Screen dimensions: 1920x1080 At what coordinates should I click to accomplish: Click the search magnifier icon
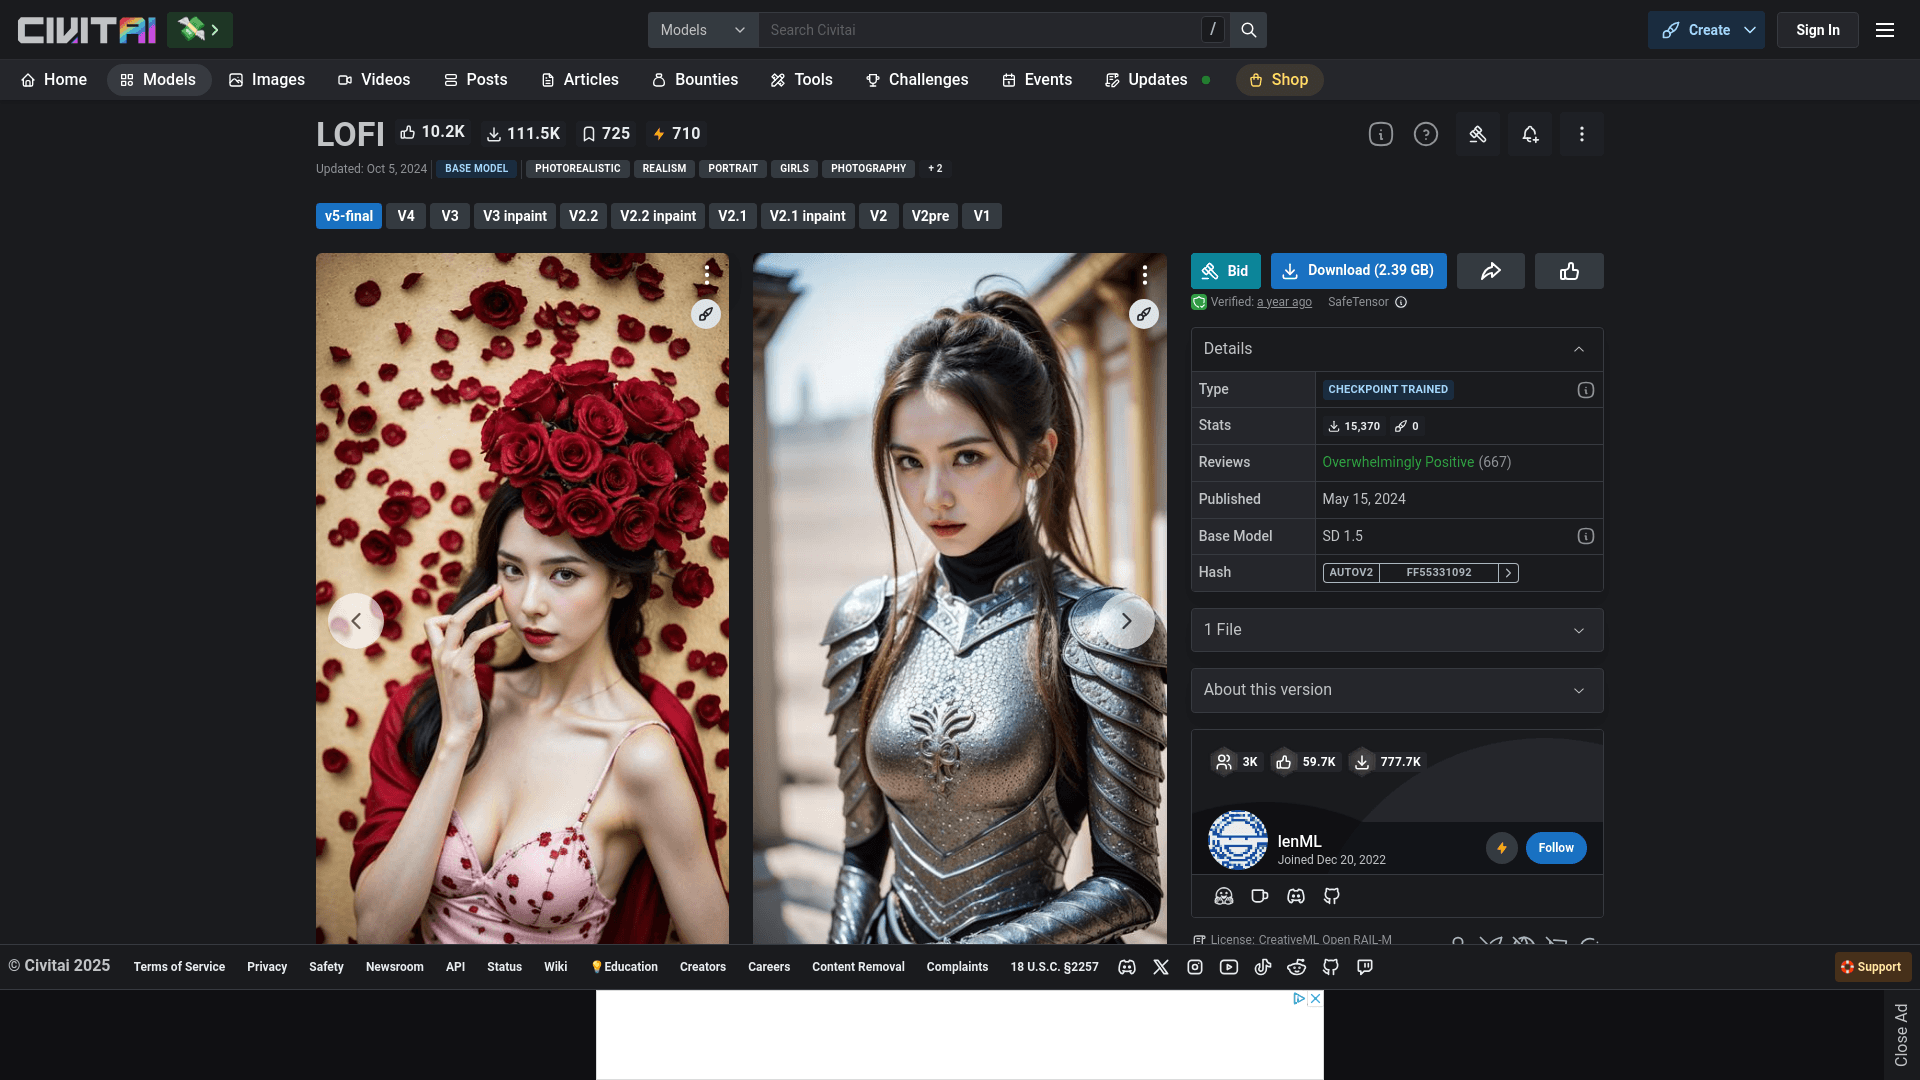coord(1248,30)
